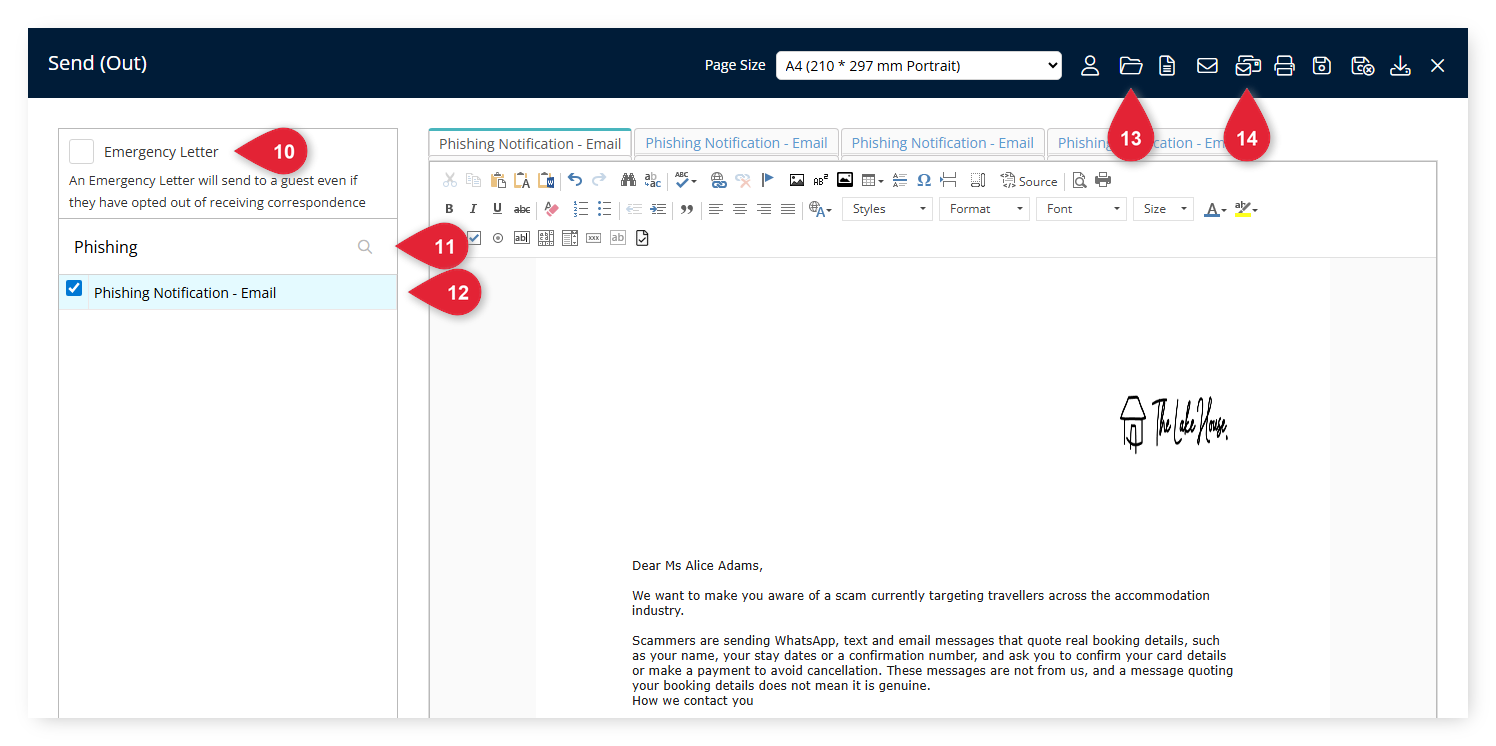1496x746 pixels.
Task: Insert an anchor using flag icon
Action: click(767, 180)
